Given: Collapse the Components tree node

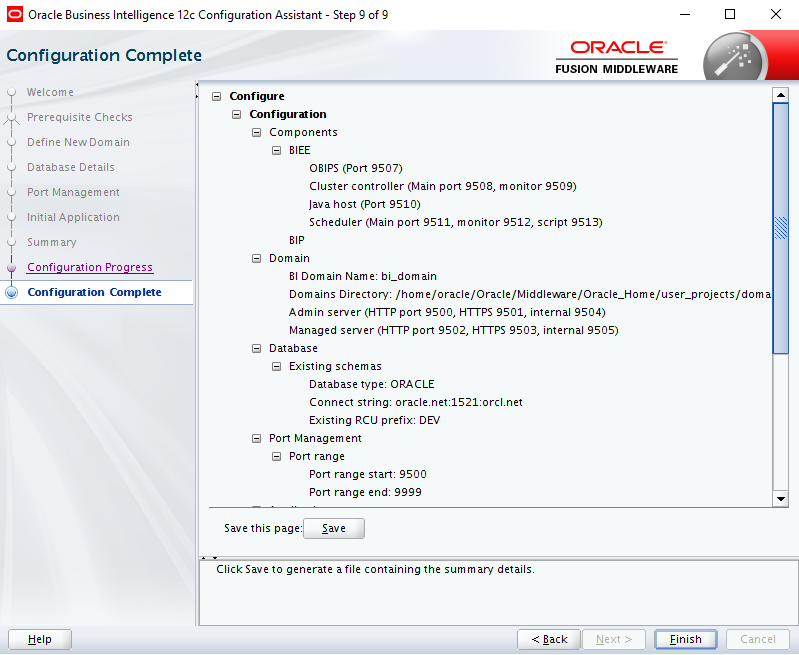Looking at the screenshot, I should (x=257, y=133).
